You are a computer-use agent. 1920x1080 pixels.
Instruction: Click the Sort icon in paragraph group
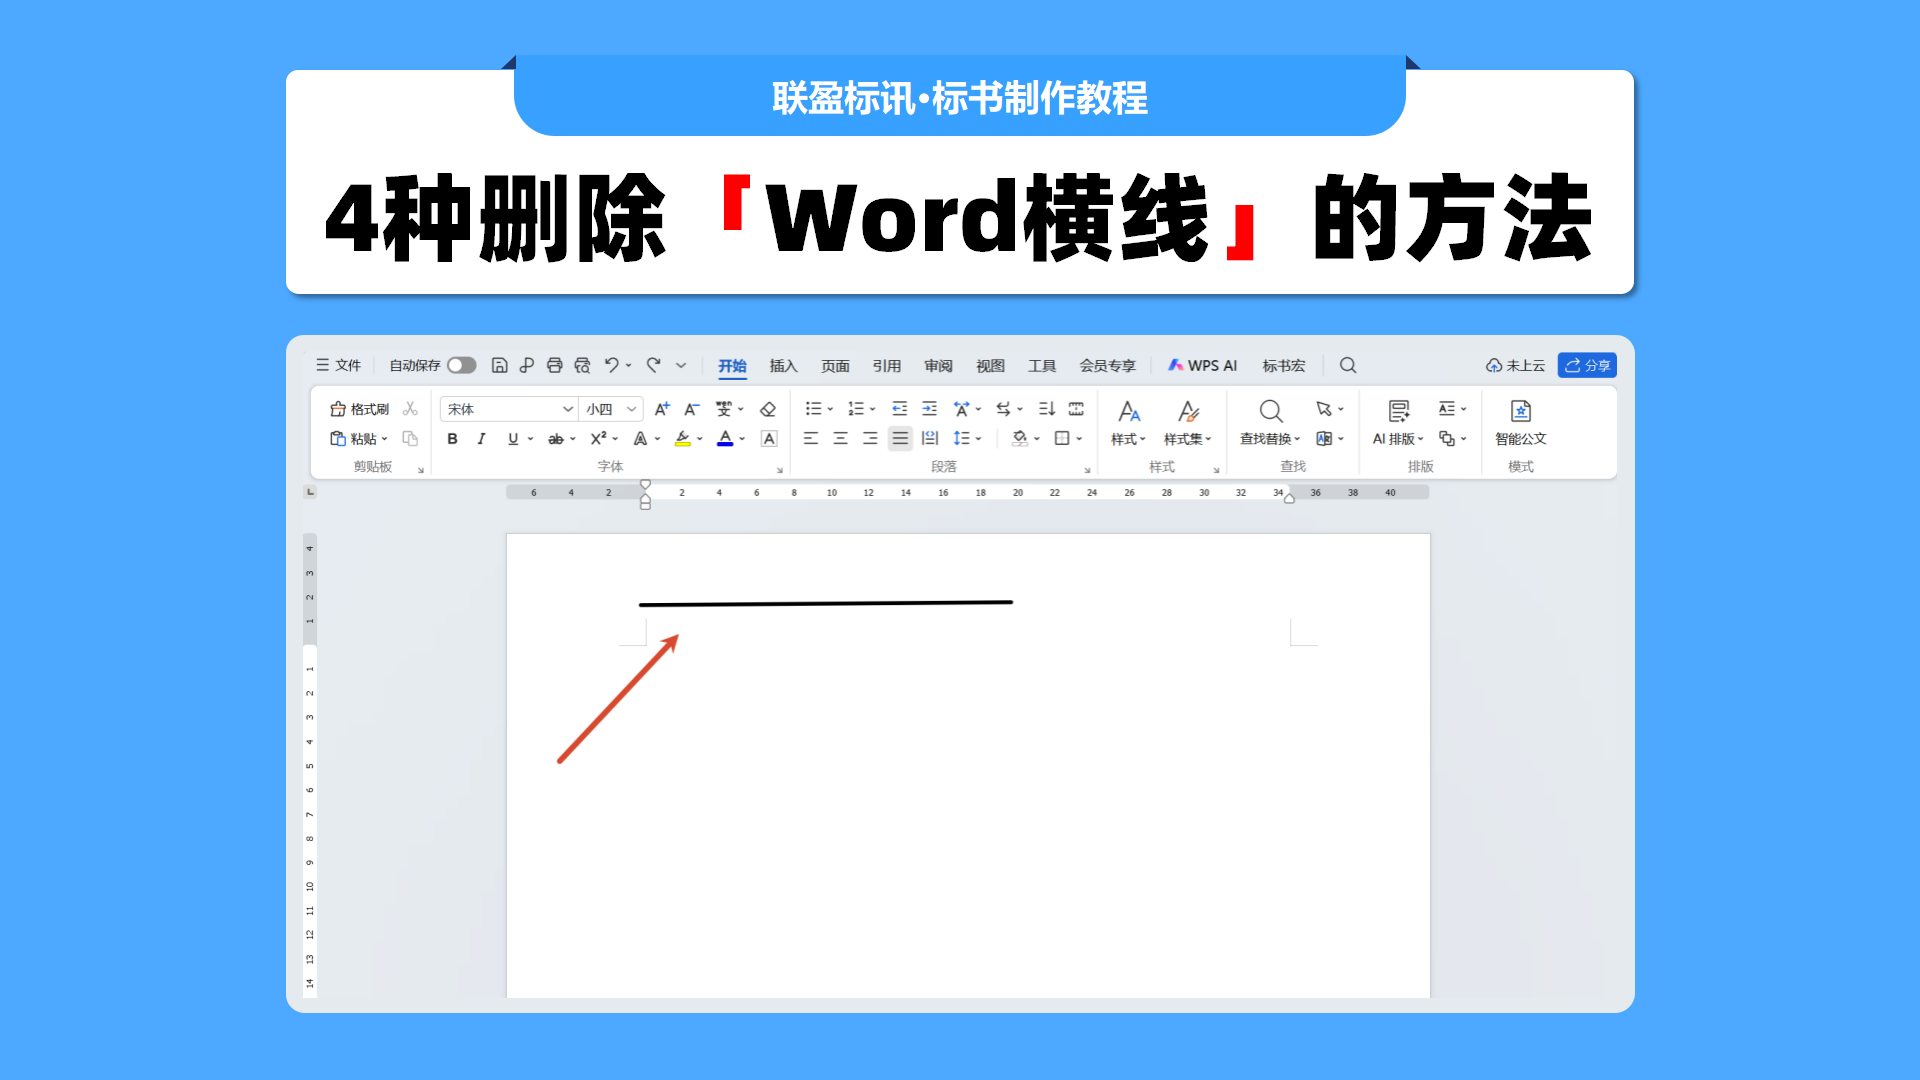pyautogui.click(x=1047, y=408)
